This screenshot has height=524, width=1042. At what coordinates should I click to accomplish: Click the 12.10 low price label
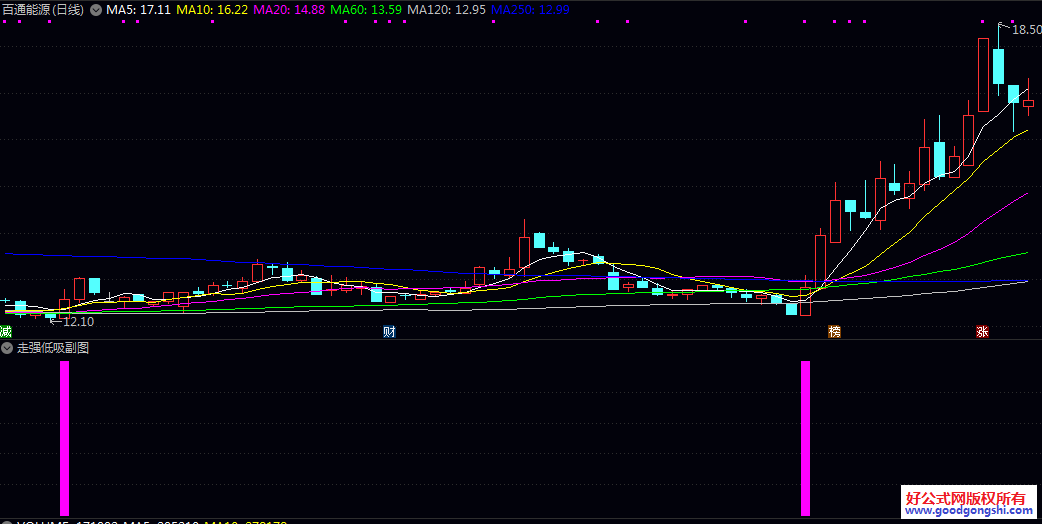pos(78,322)
